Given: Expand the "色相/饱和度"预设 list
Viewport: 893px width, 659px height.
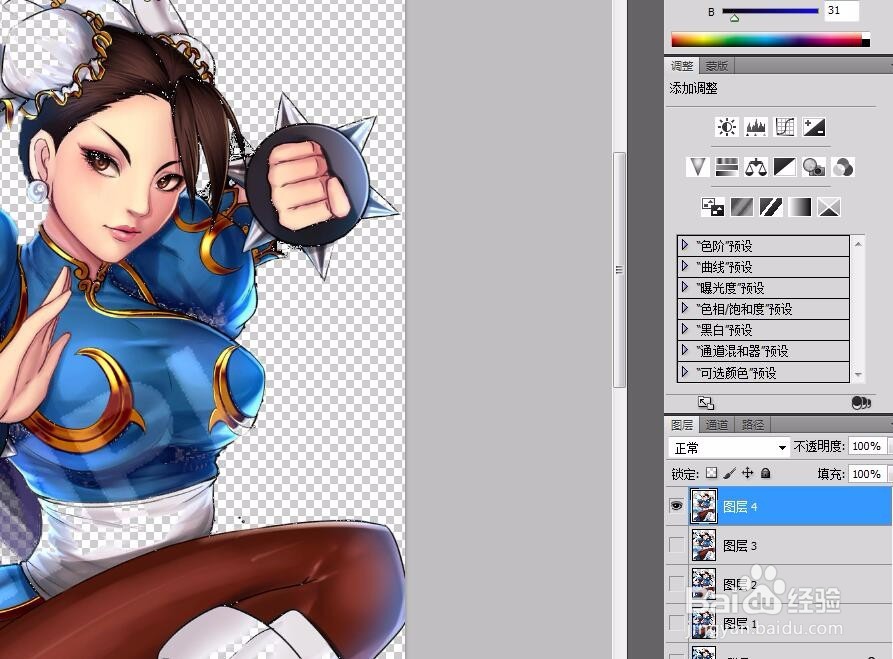Looking at the screenshot, I should pos(685,309).
